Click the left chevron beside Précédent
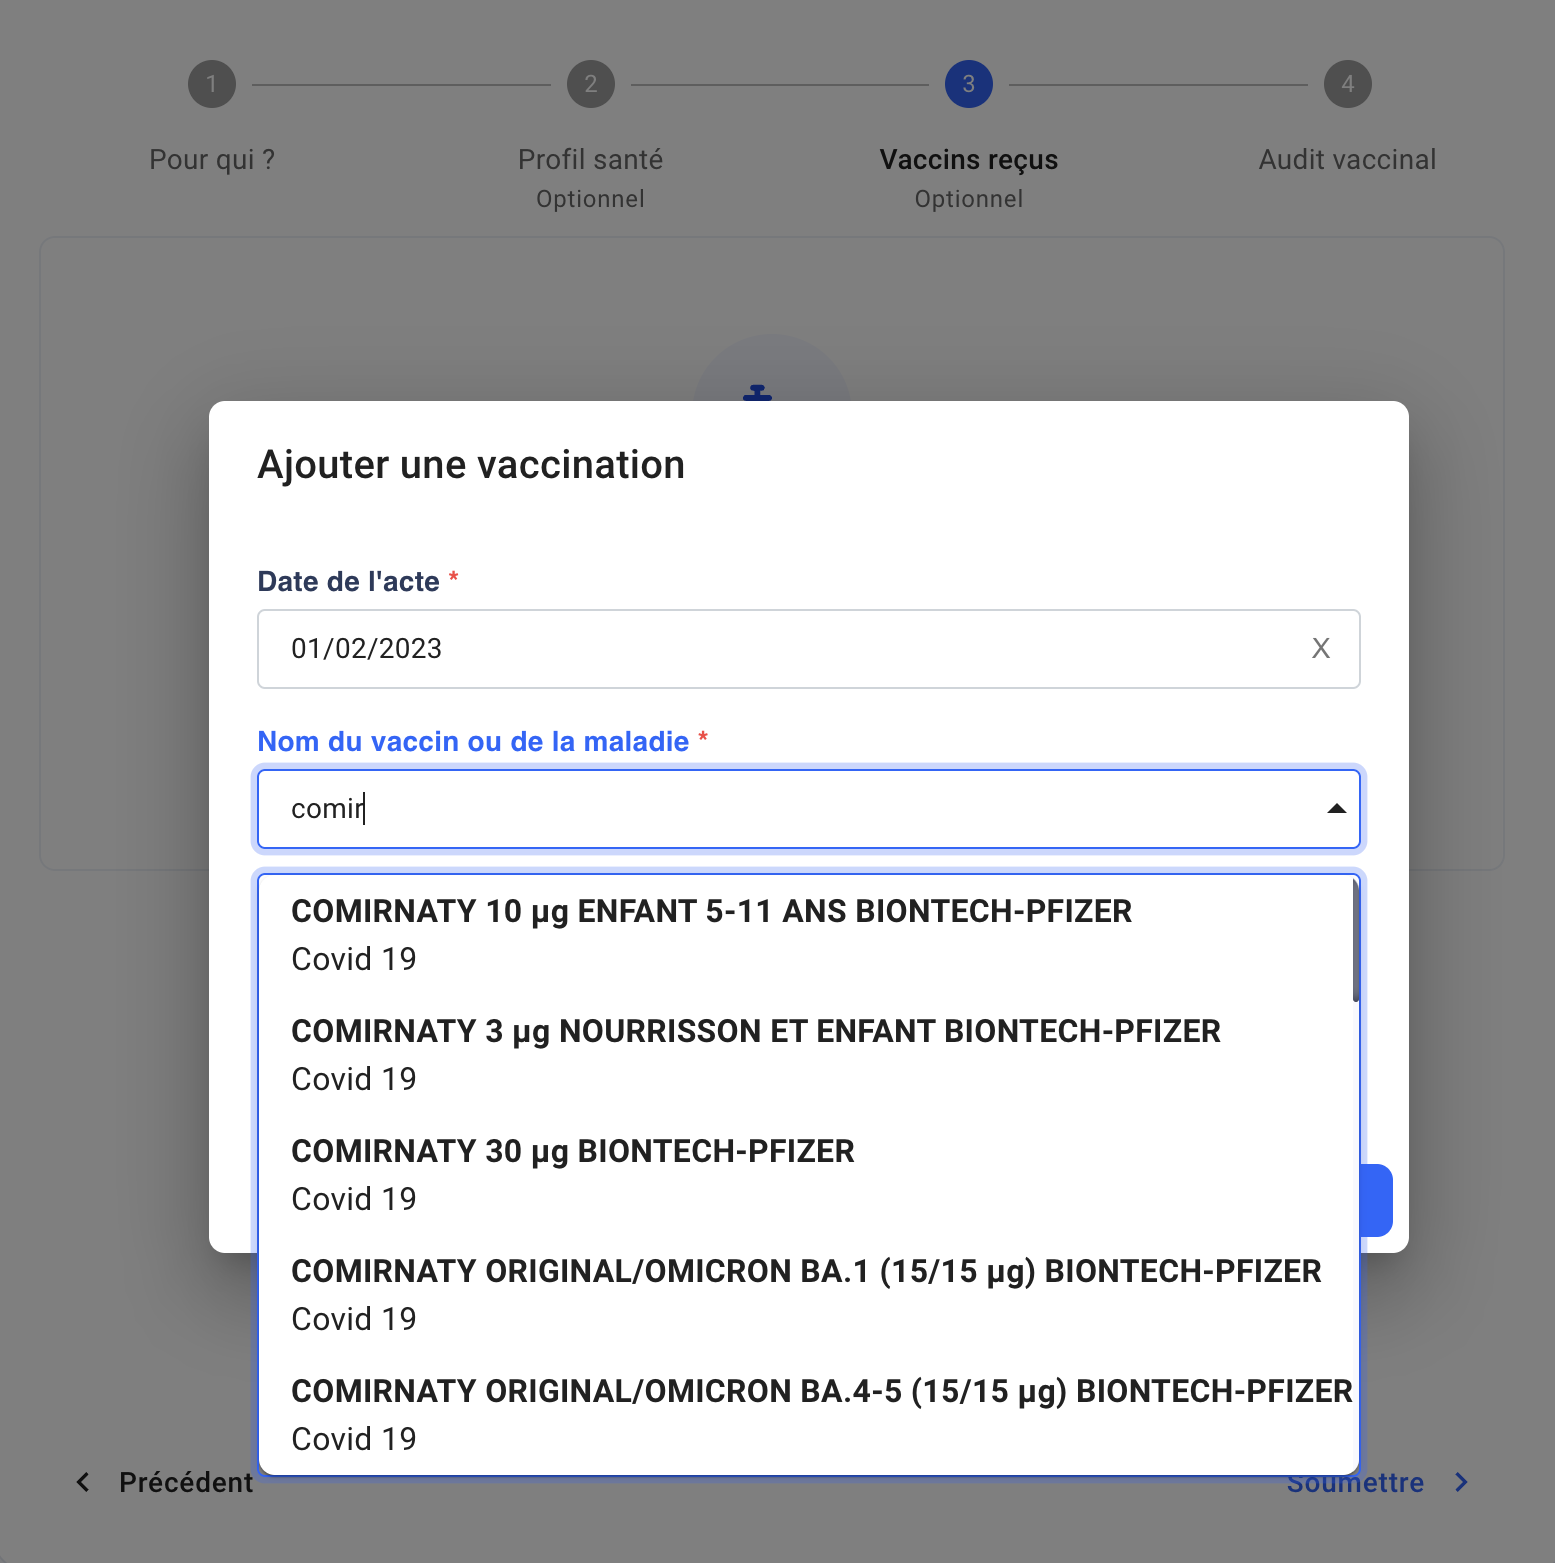This screenshot has height=1563, width=1555. point(83,1483)
